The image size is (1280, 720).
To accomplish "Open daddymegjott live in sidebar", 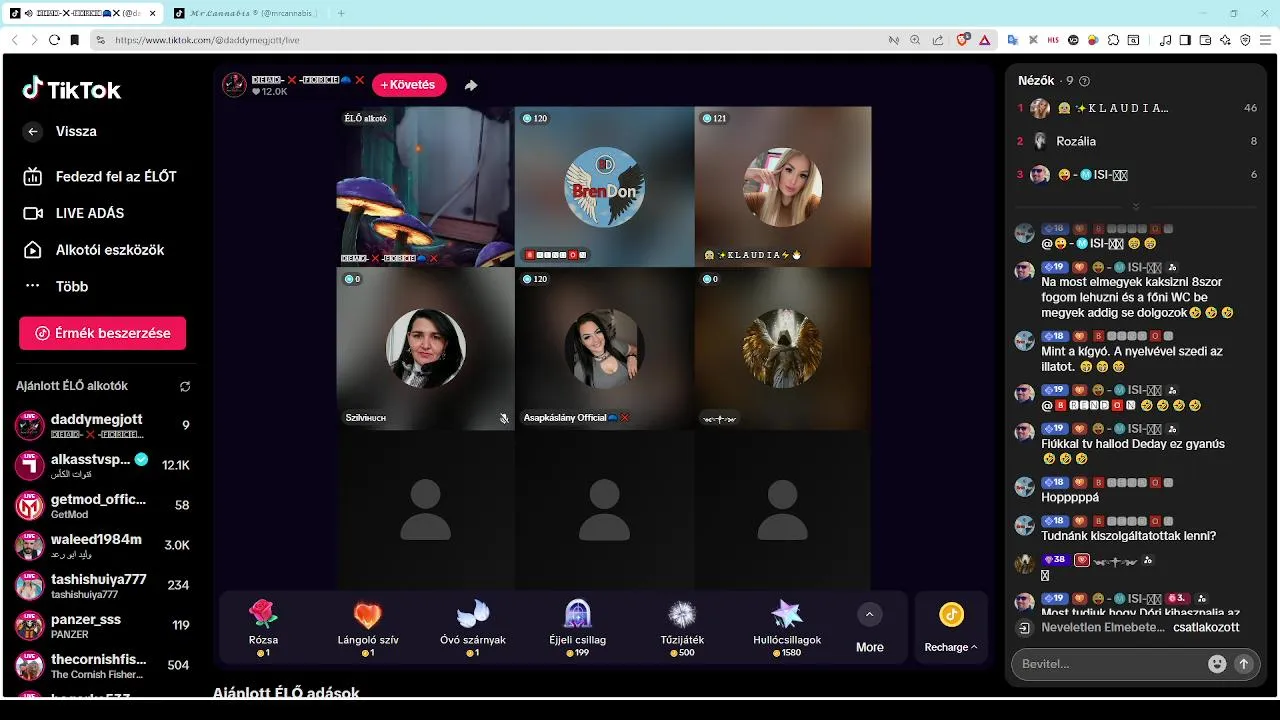I will tap(102, 425).
